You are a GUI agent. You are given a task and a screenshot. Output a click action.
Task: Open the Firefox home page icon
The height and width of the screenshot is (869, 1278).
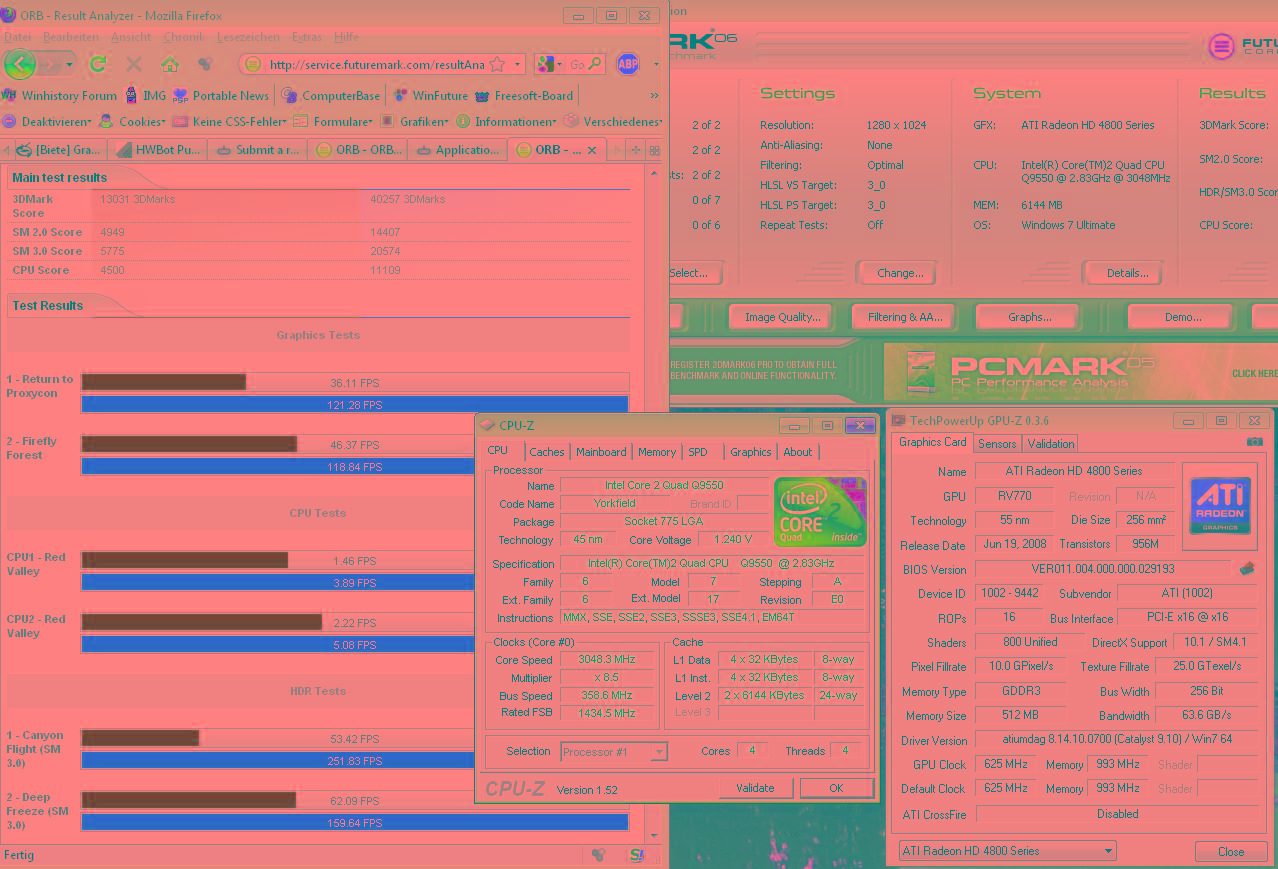click(170, 64)
